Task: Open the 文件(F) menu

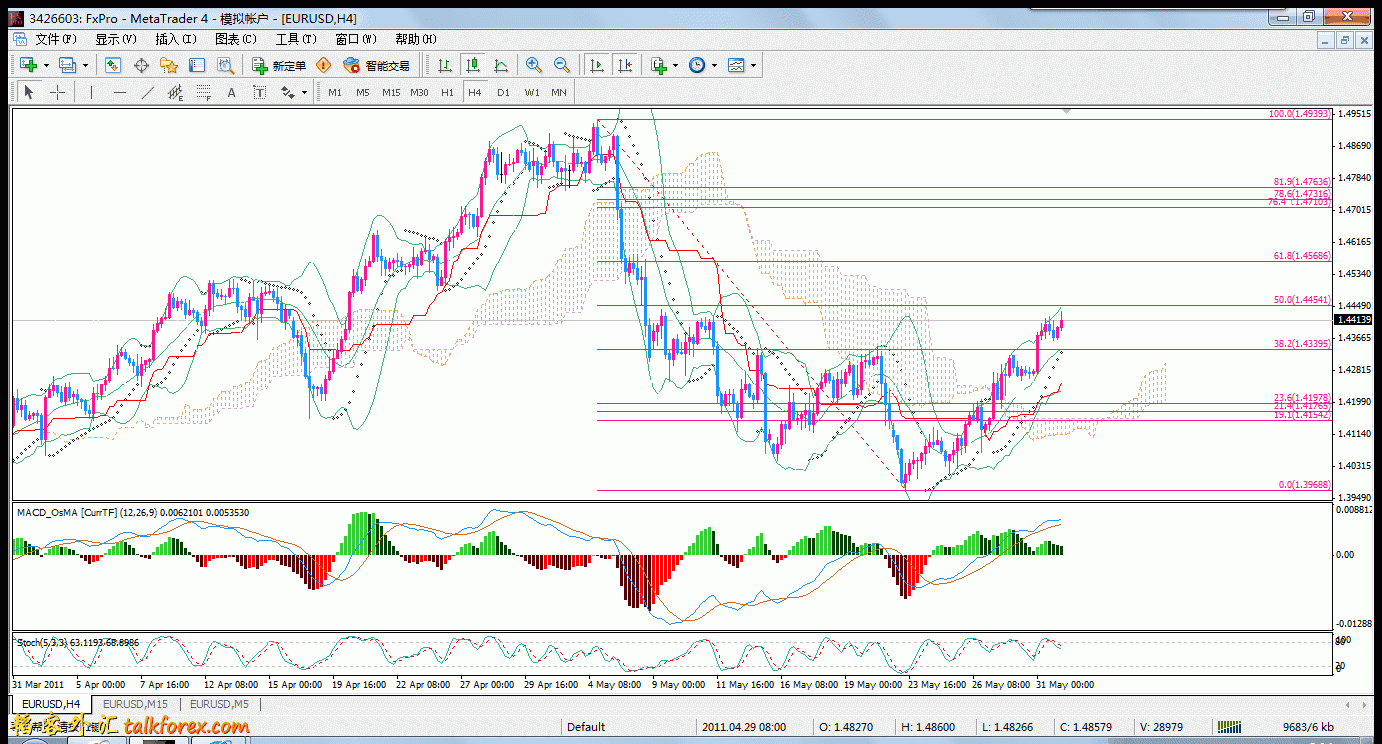Action: (56, 39)
